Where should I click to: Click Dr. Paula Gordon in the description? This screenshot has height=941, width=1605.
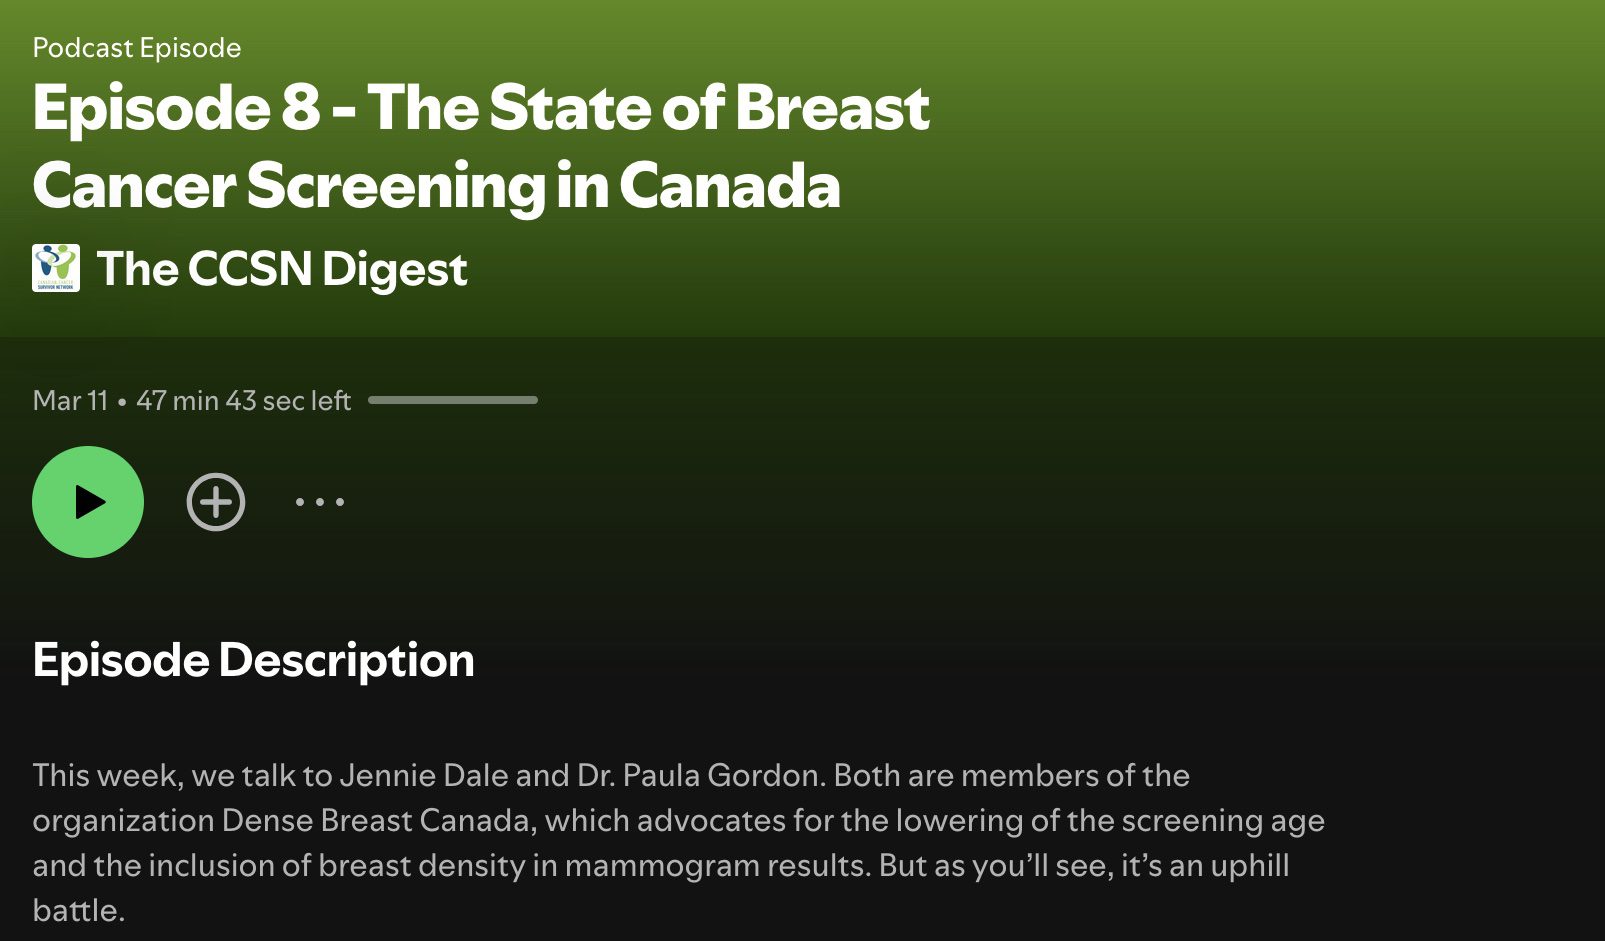698,776
